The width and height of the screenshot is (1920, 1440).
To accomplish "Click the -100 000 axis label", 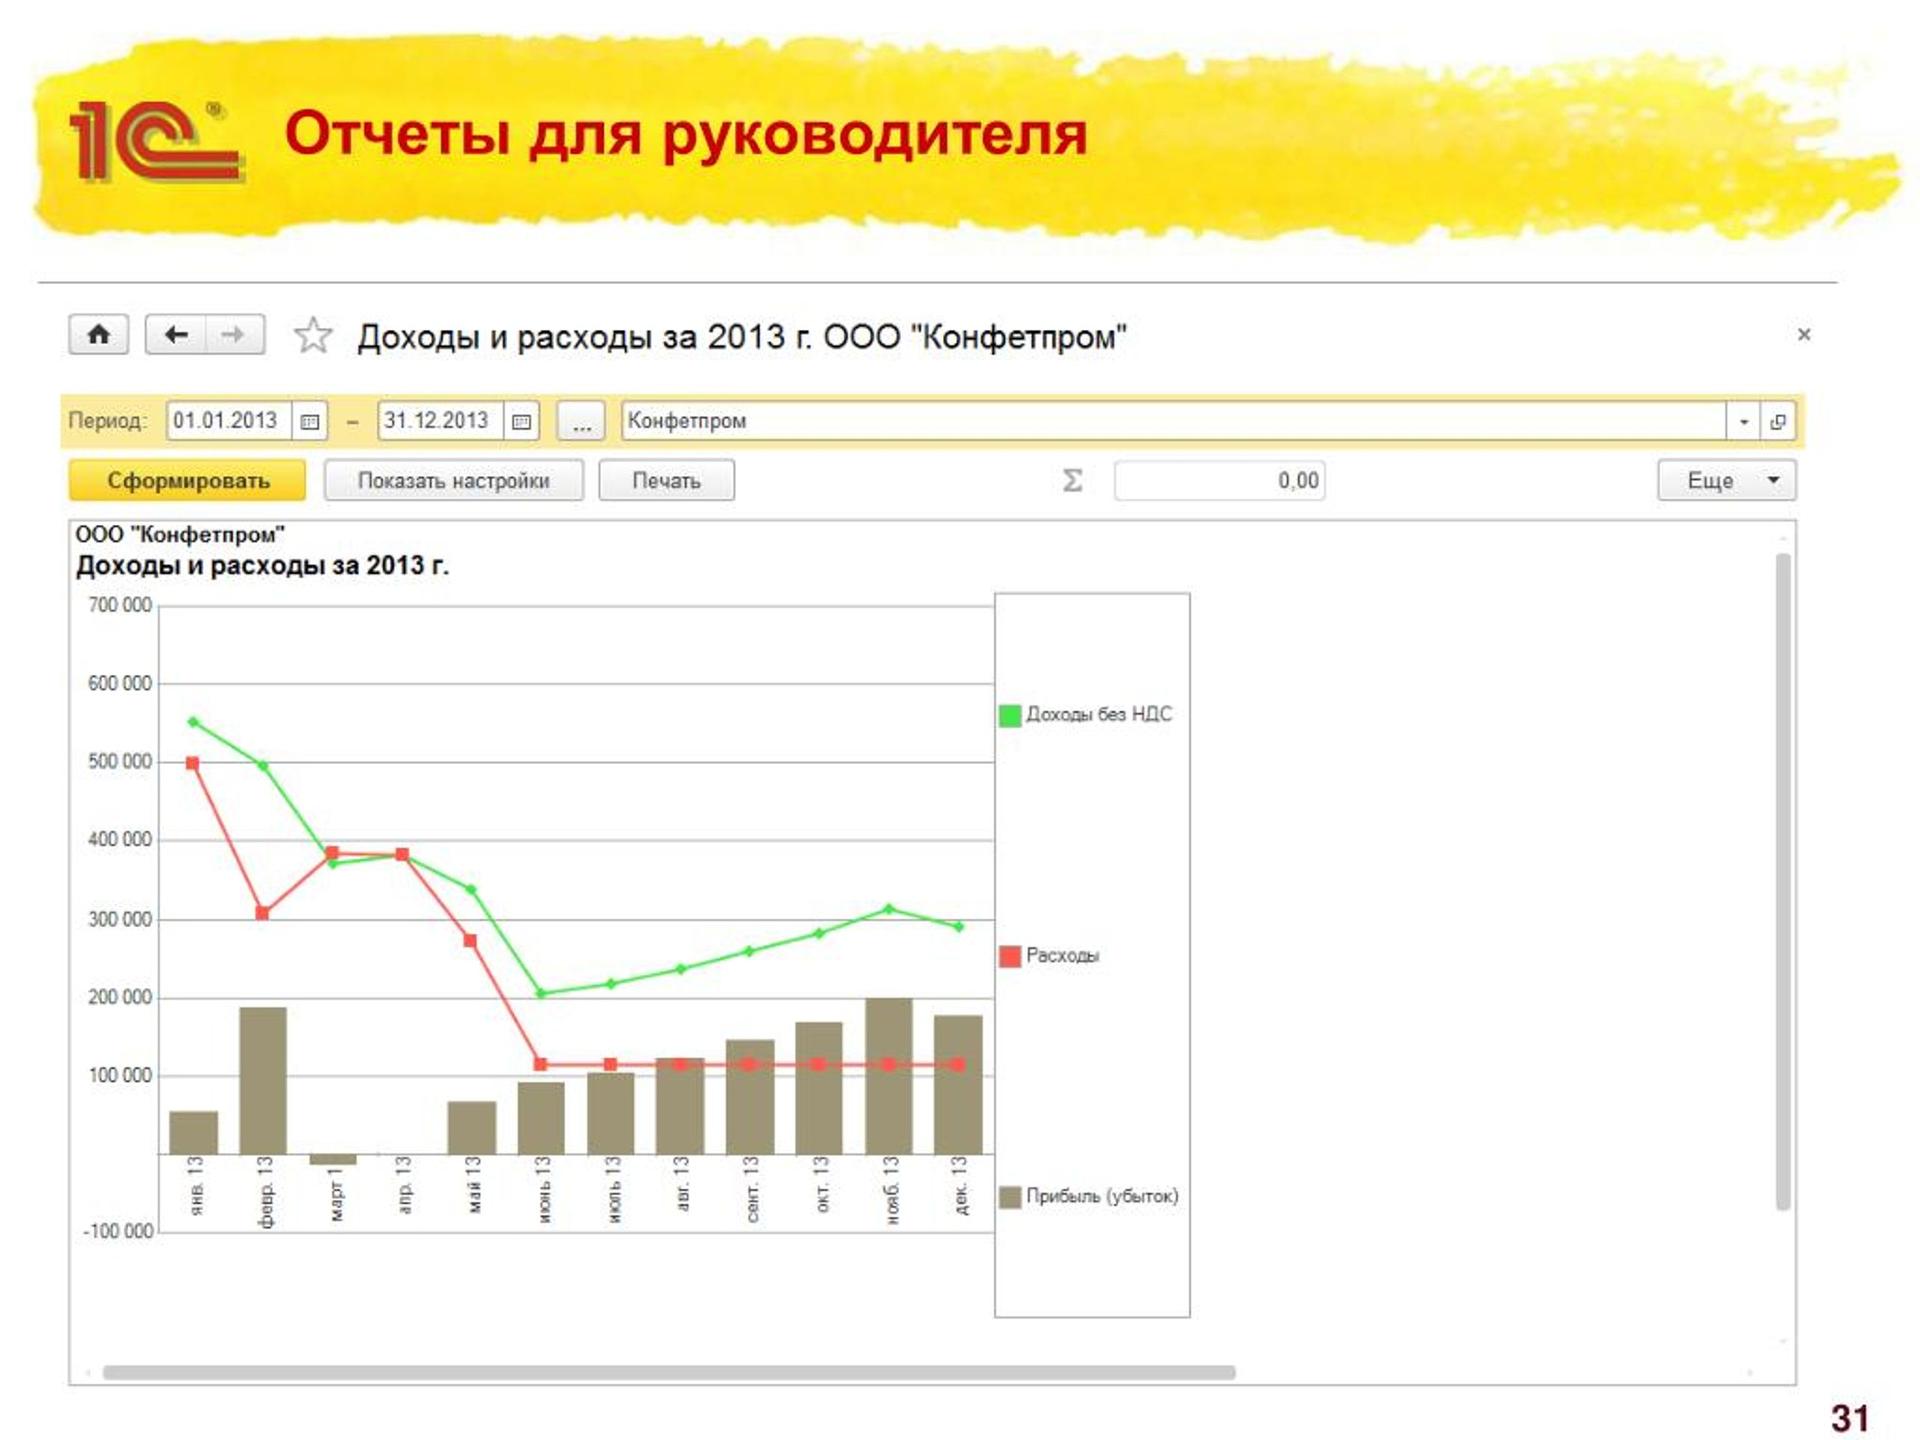I will pos(118,1232).
